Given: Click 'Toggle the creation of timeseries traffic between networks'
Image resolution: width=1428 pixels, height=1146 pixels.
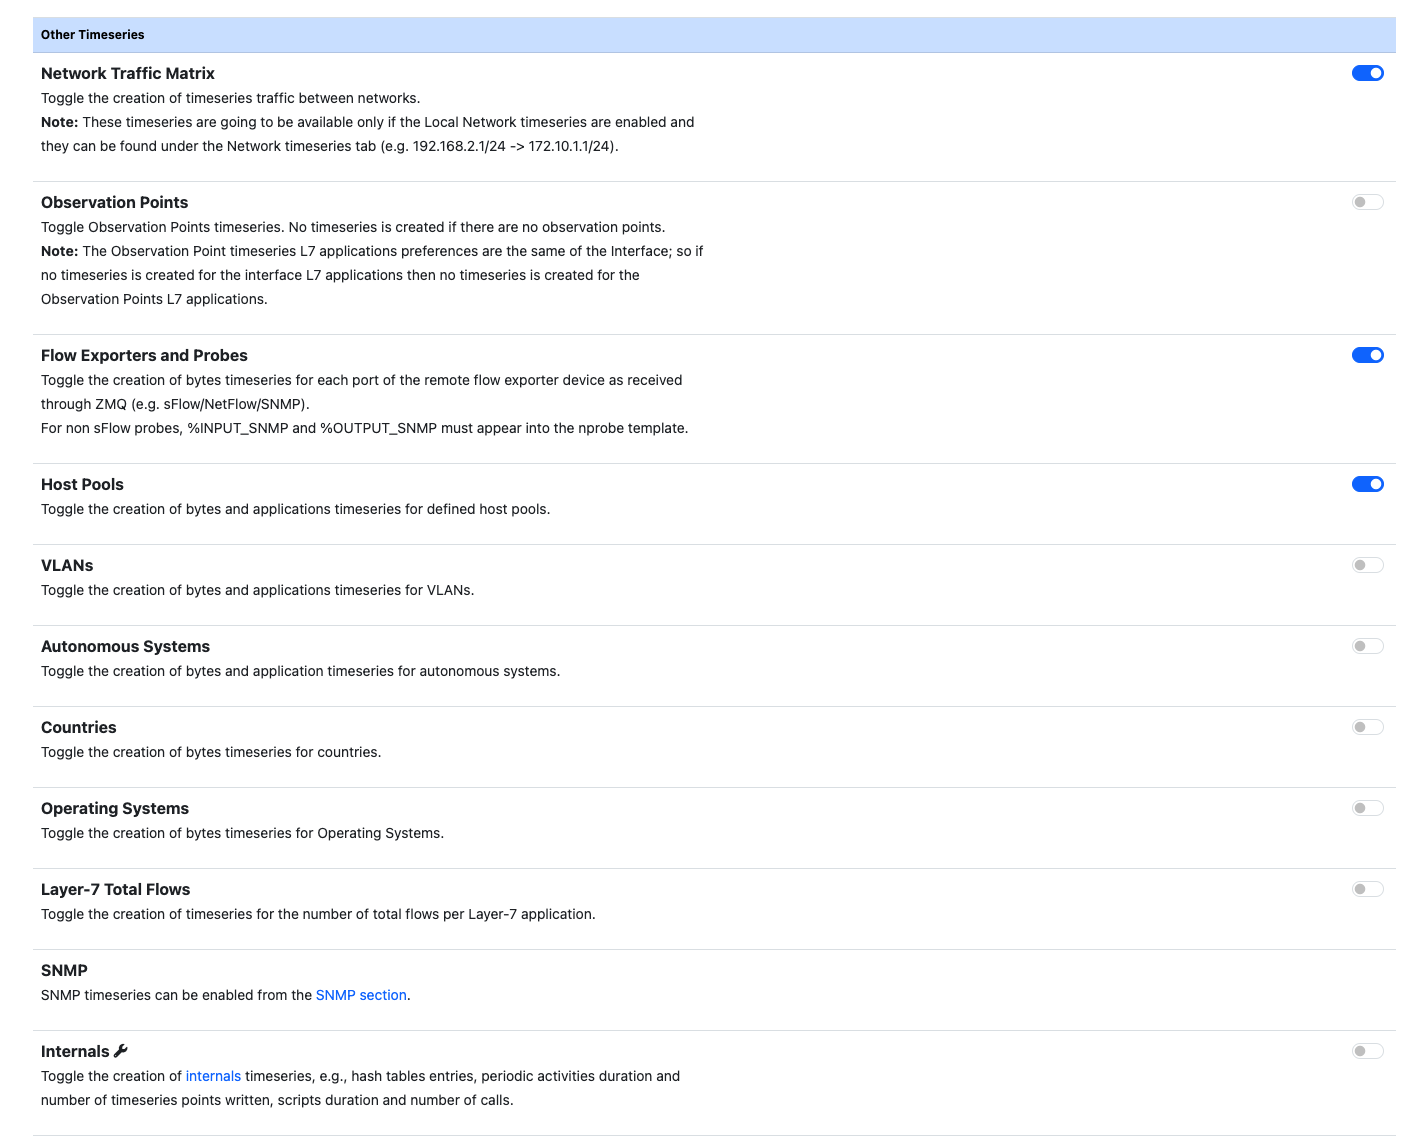Looking at the screenshot, I should point(229,98).
